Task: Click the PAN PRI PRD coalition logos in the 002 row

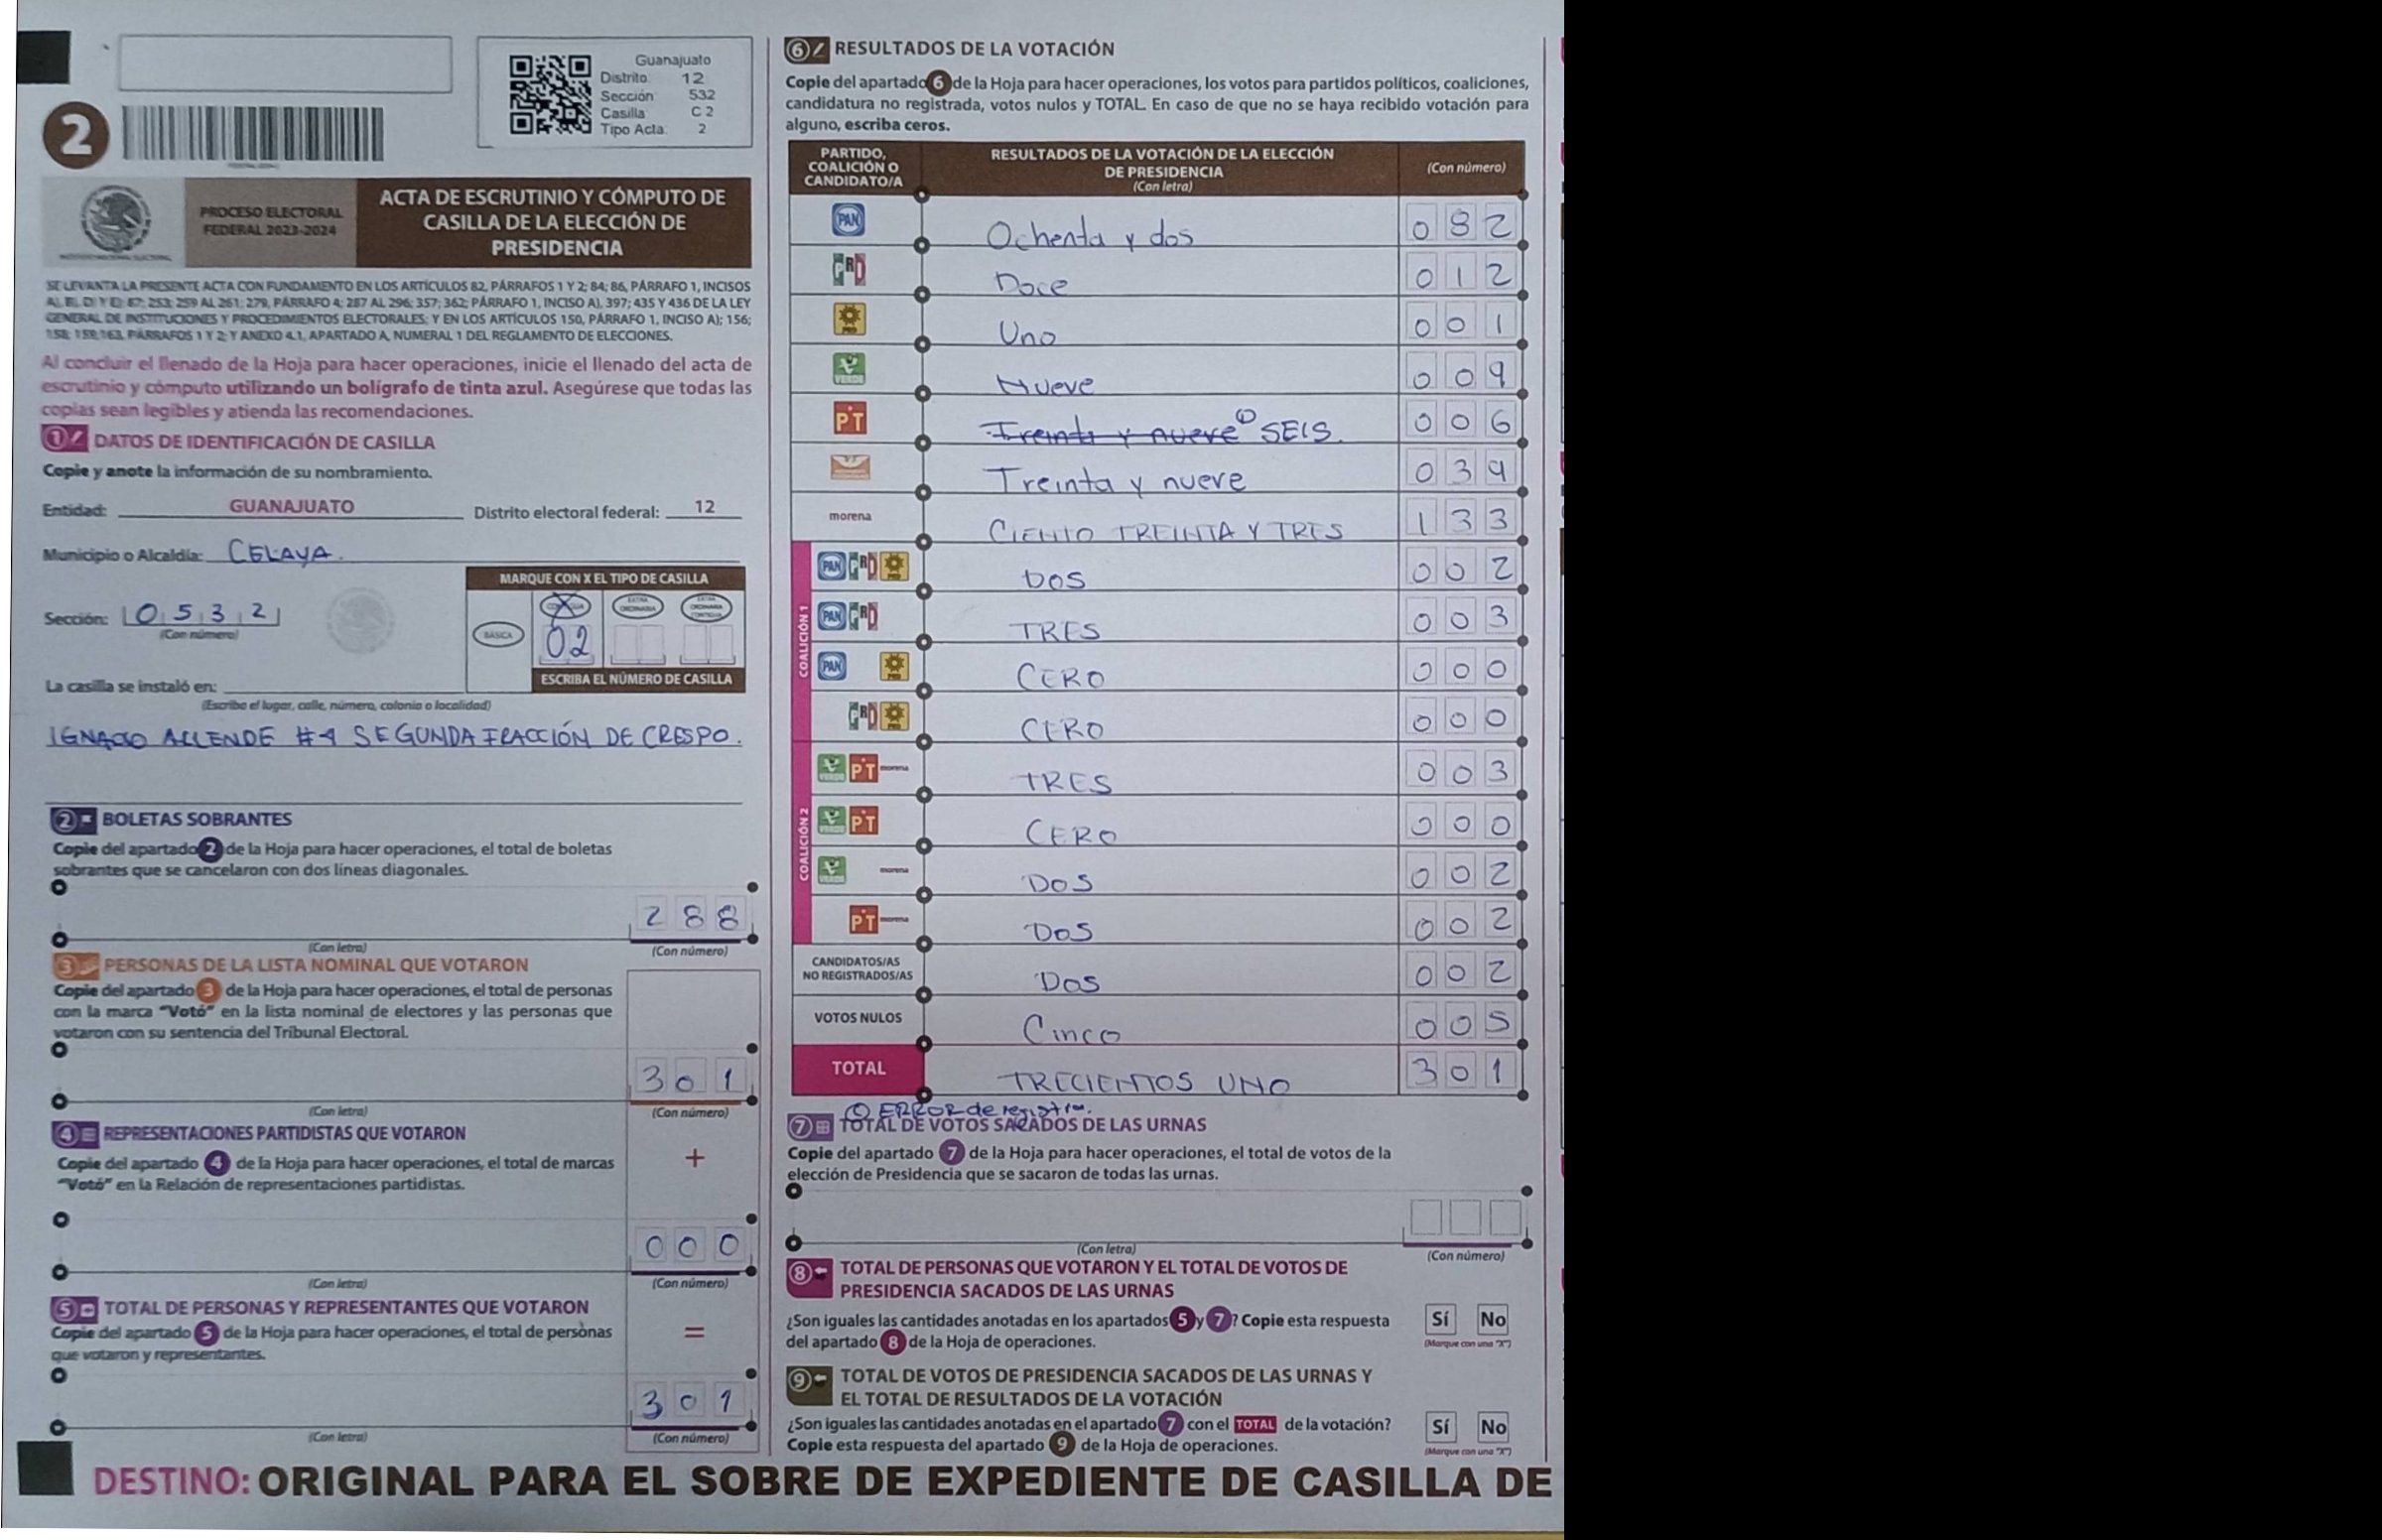Action: 864,567
